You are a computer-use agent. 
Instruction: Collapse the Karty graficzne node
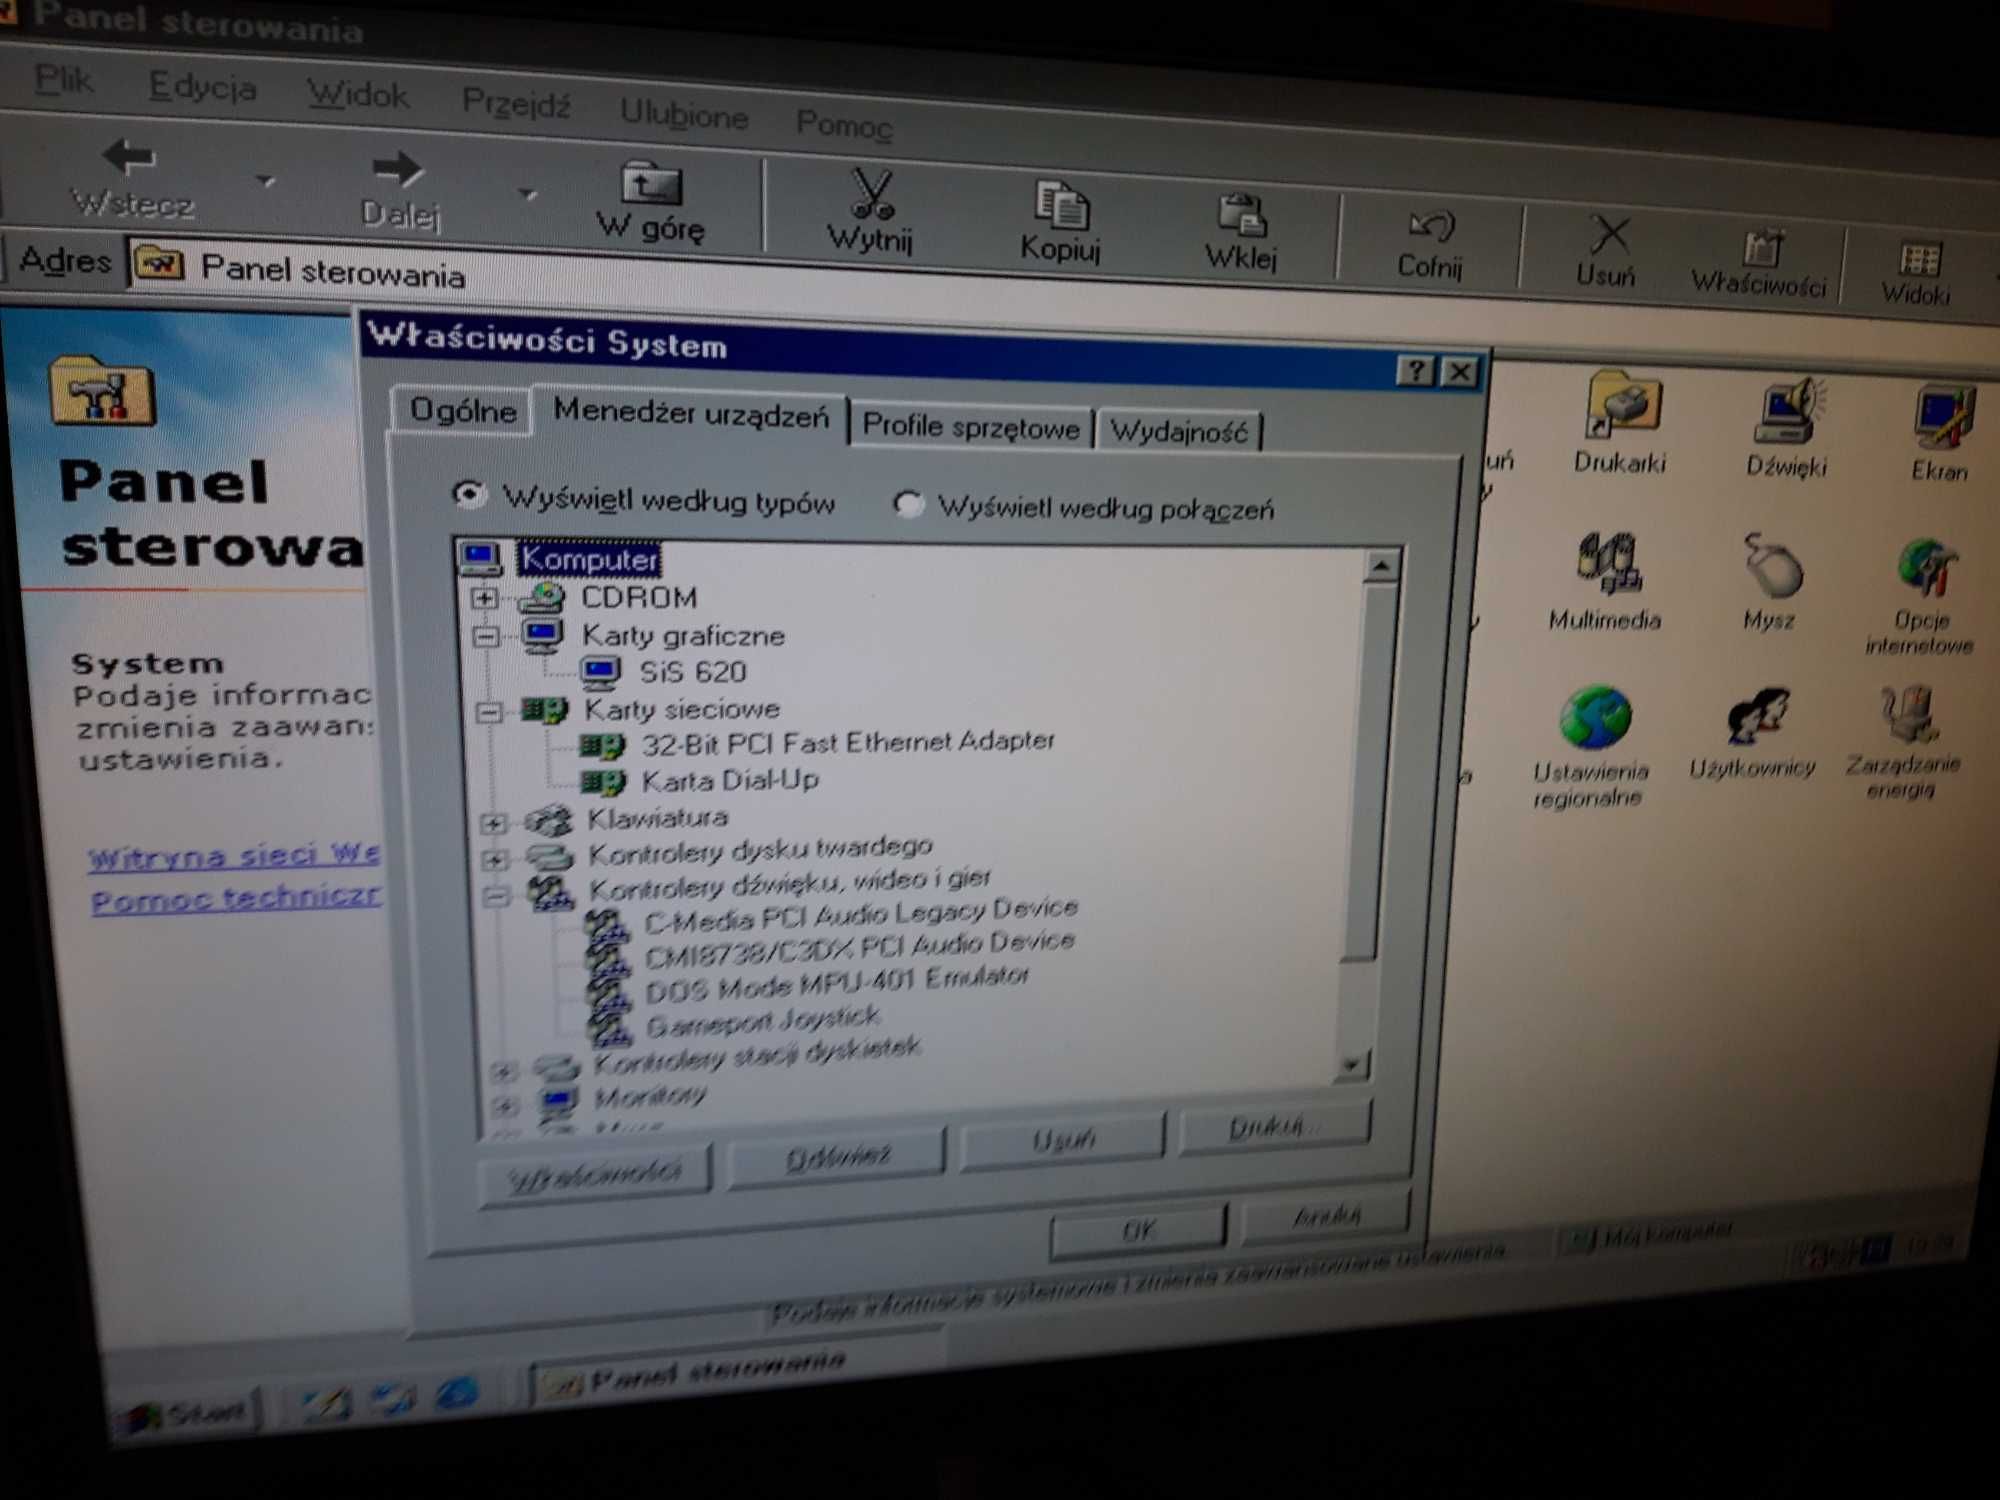pyautogui.click(x=485, y=636)
